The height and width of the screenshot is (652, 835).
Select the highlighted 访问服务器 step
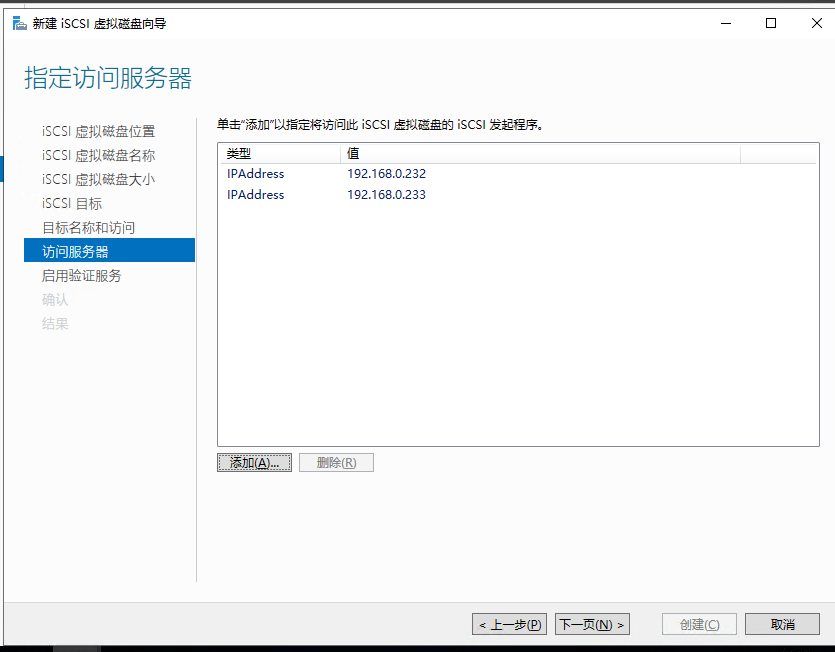(109, 250)
